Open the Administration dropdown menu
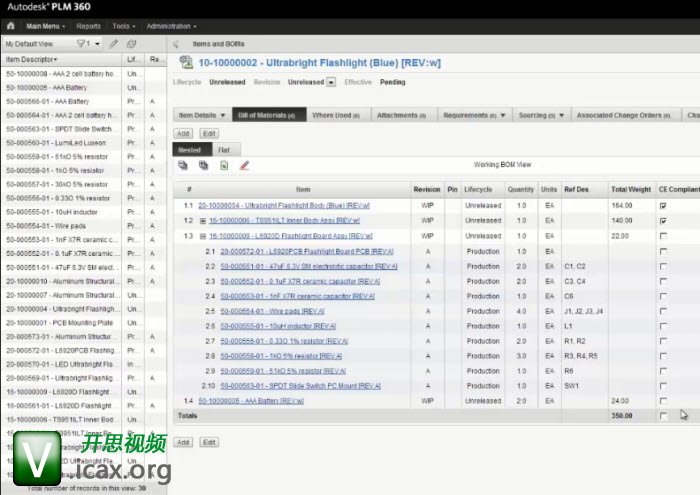This screenshot has width=700, height=495. (171, 26)
